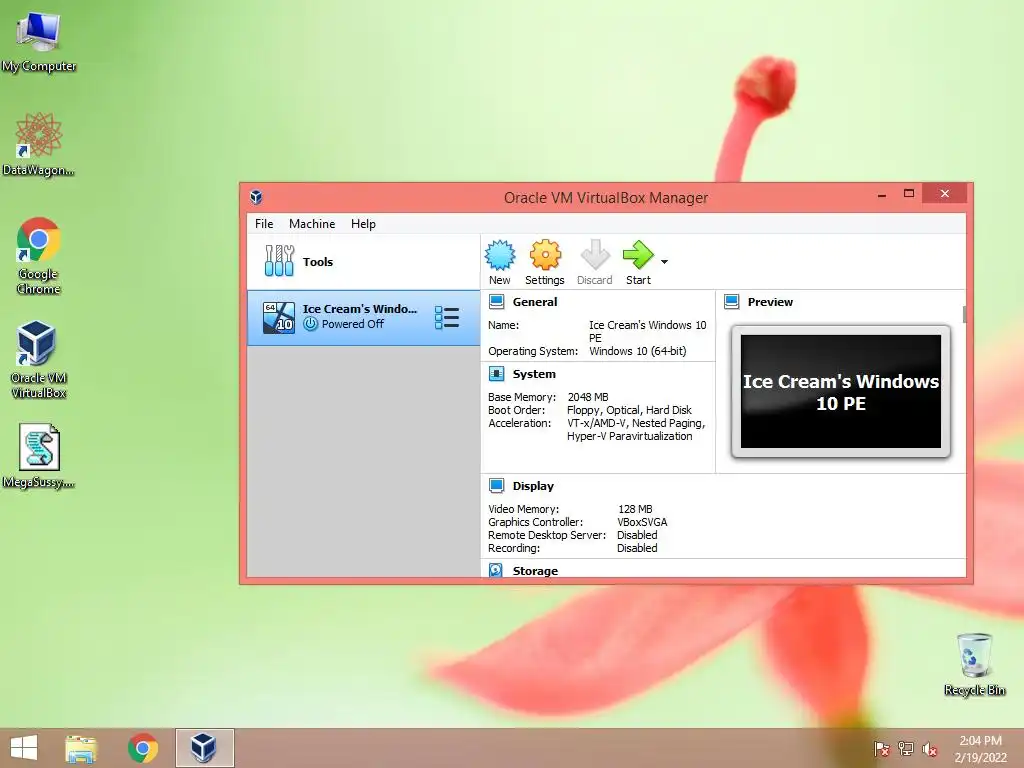Open the Recycle Bin
Viewport: 1024px width, 768px height.
pyautogui.click(x=974, y=664)
